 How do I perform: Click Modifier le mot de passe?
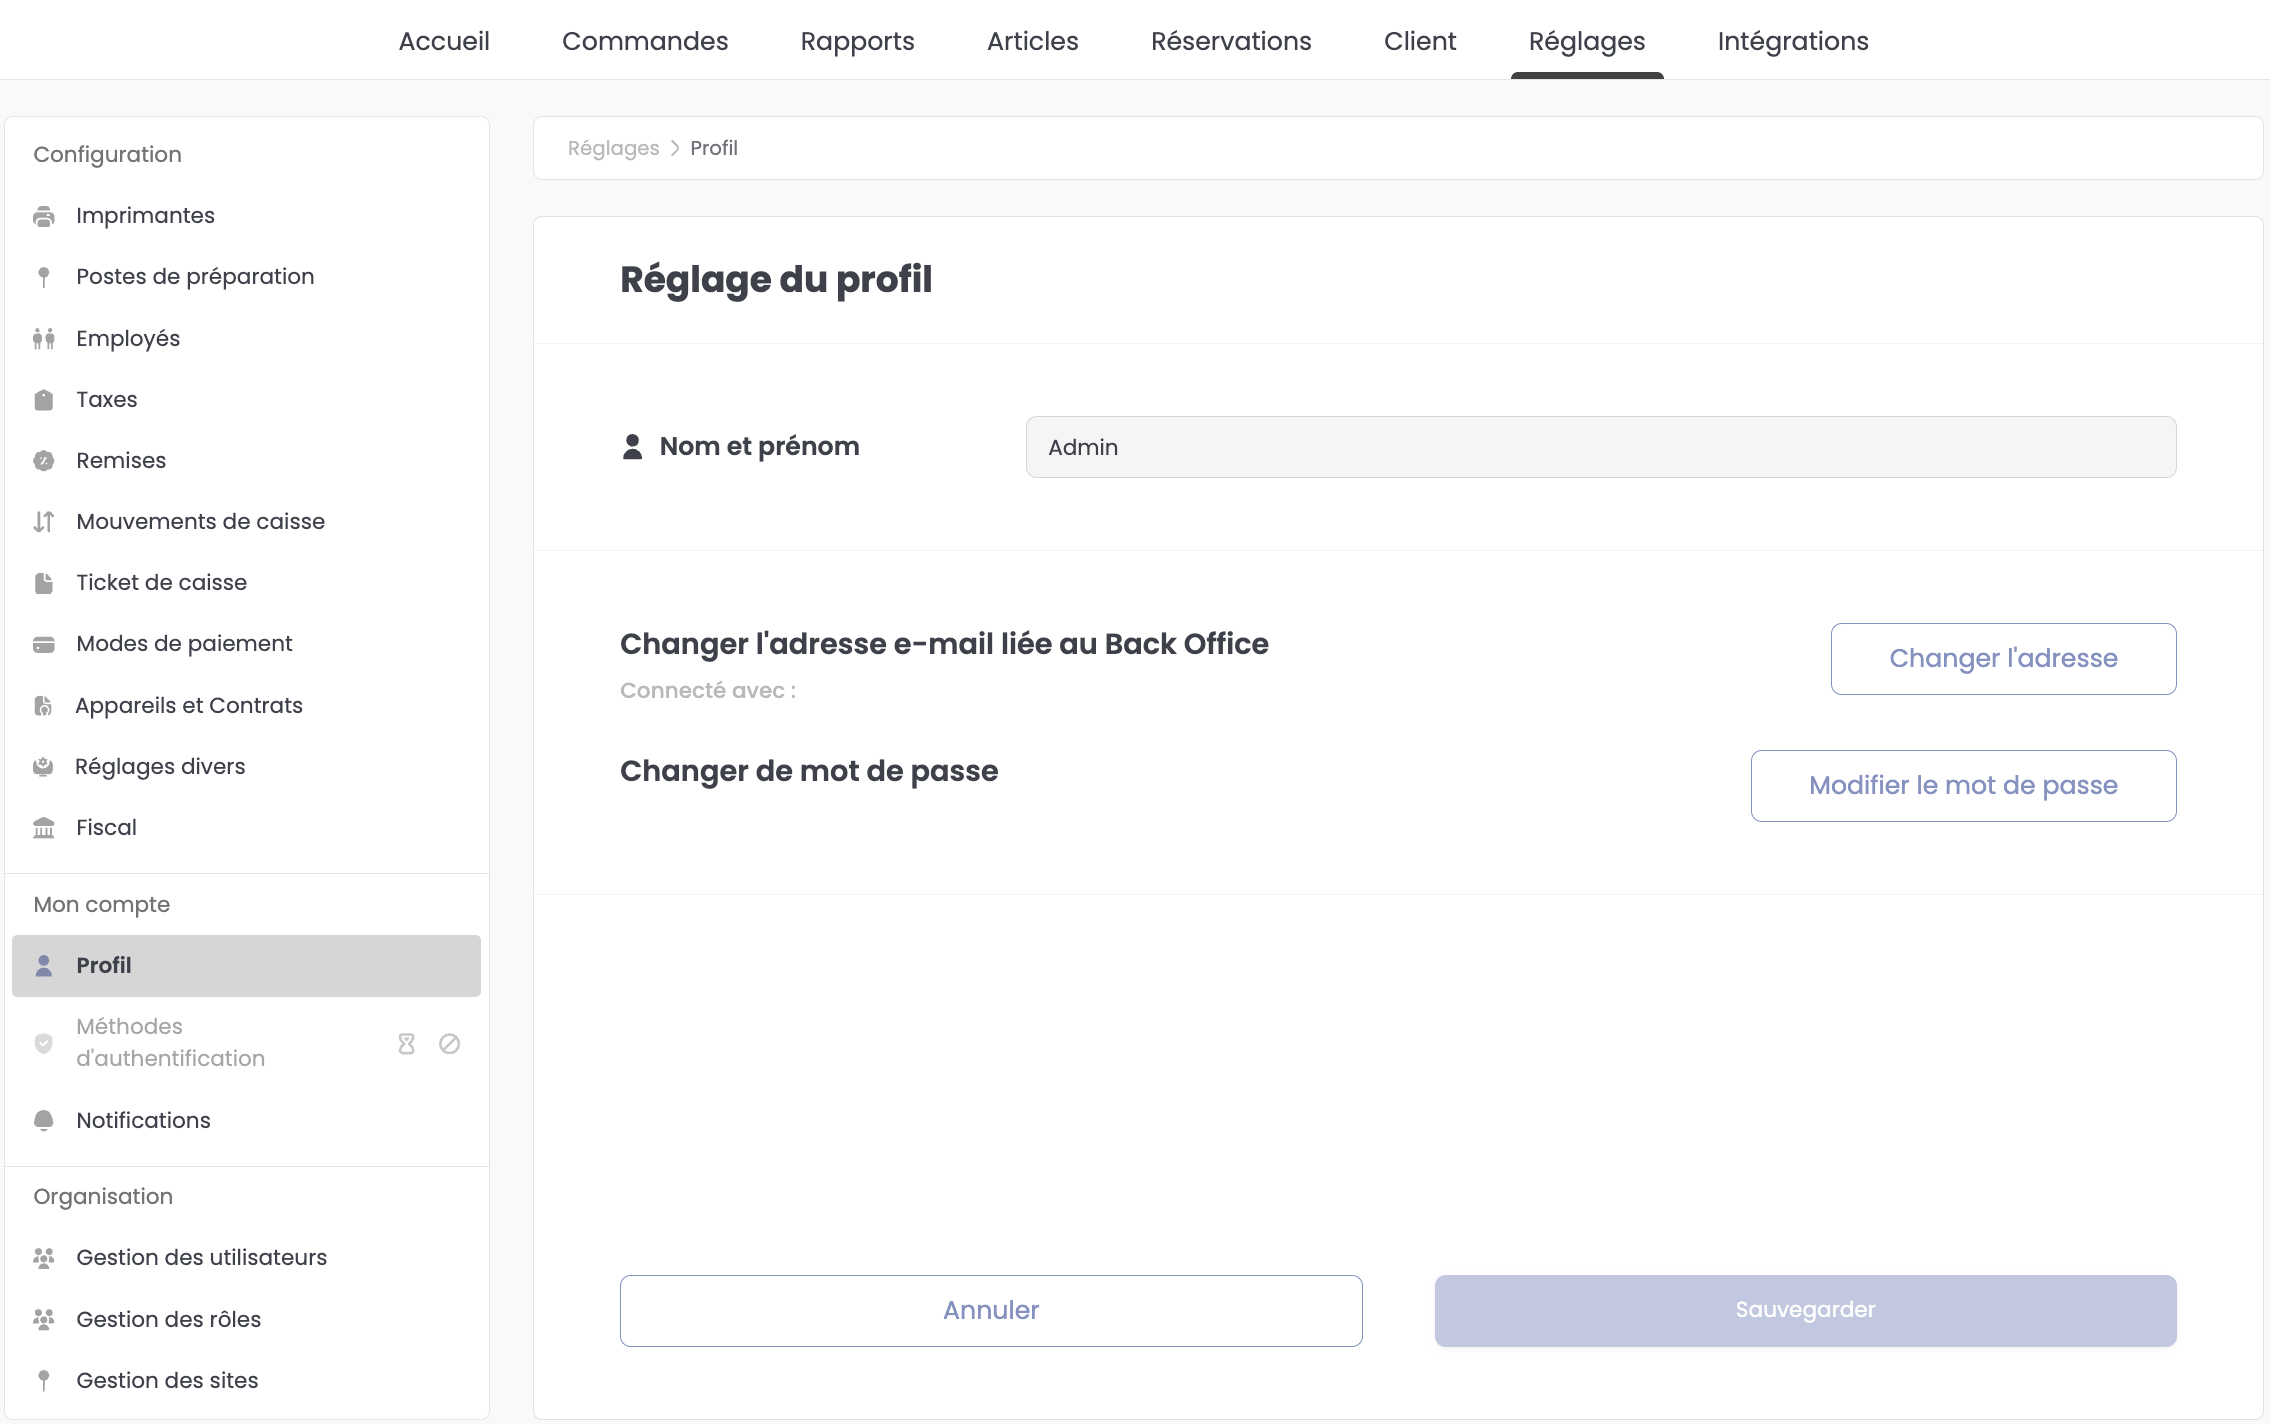click(x=1963, y=786)
